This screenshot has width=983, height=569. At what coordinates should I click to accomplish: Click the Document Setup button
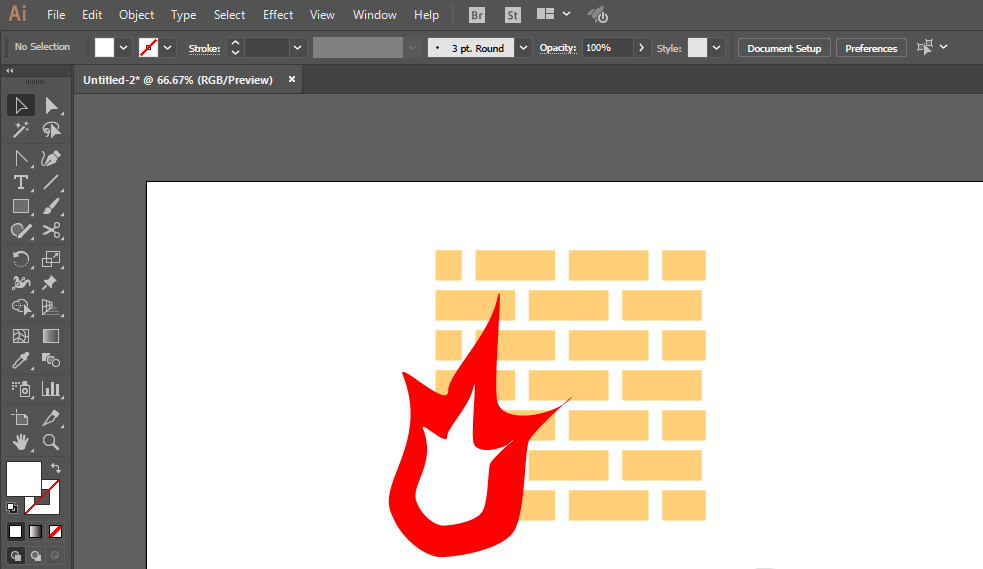click(x=784, y=48)
